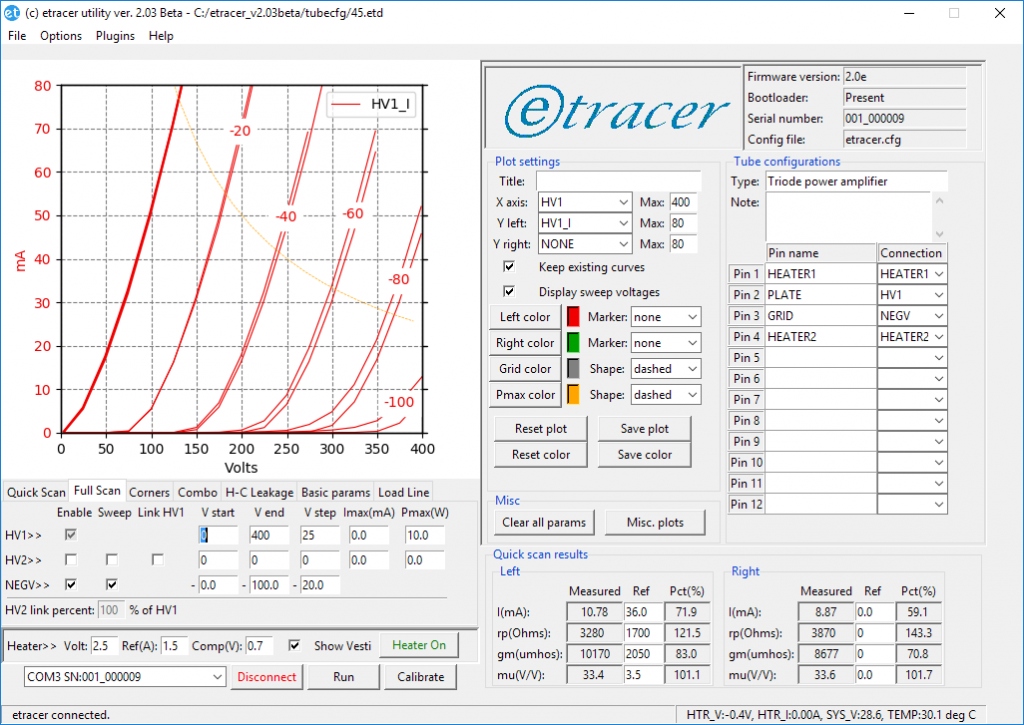This screenshot has height=725, width=1024.
Task: Toggle the NEGV Enable checkbox
Action: (x=71, y=585)
